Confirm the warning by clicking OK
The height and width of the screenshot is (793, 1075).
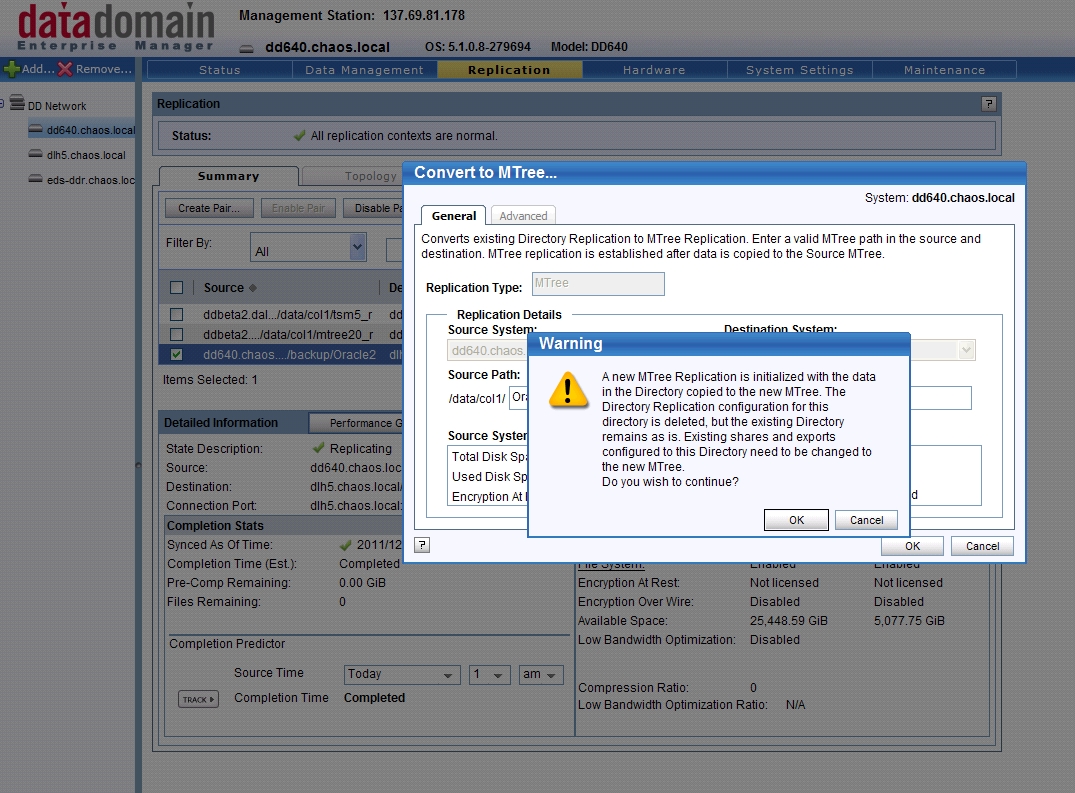(x=796, y=519)
